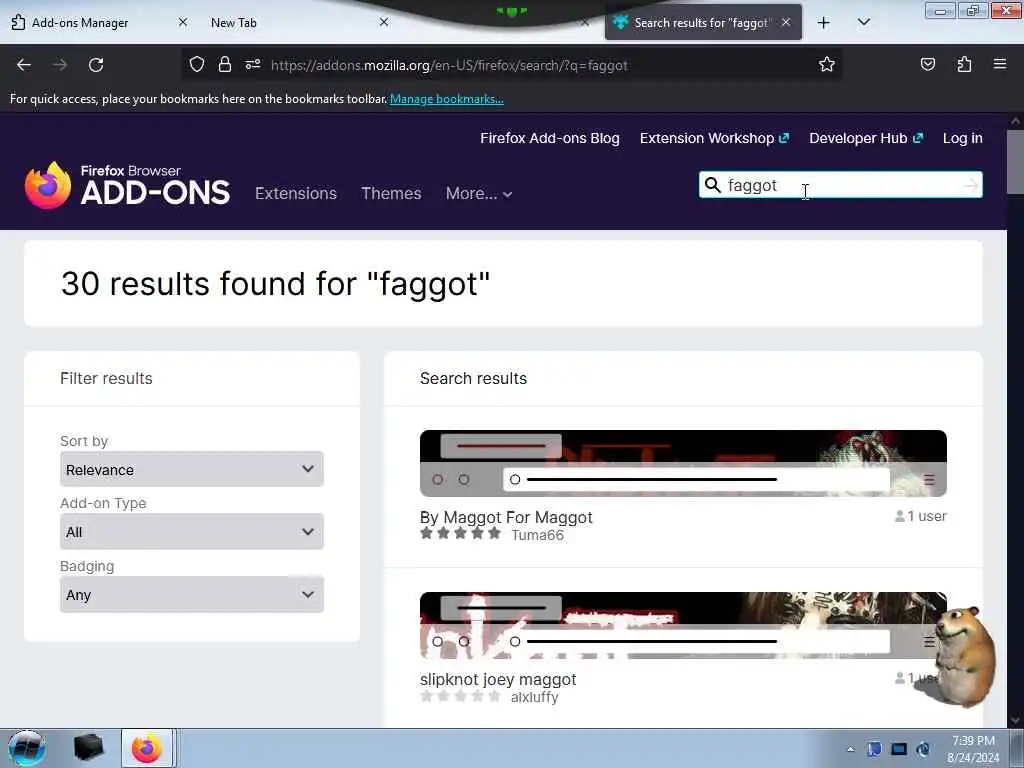Open the Badging dropdown
The width and height of the screenshot is (1024, 768).
coord(191,594)
